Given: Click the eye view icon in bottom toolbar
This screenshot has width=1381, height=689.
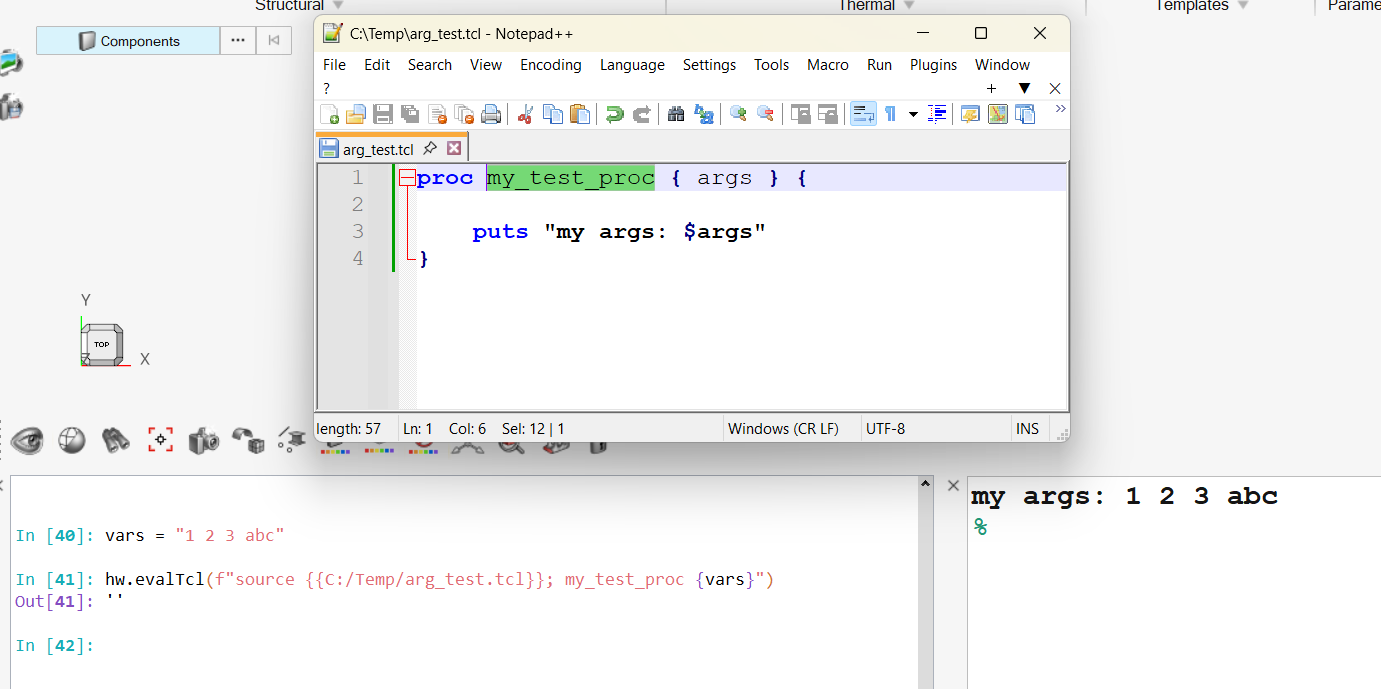Looking at the screenshot, I should [x=26, y=440].
